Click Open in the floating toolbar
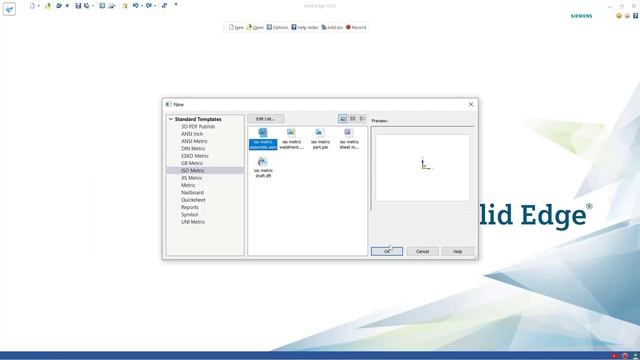The height and width of the screenshot is (360, 640). [255, 27]
